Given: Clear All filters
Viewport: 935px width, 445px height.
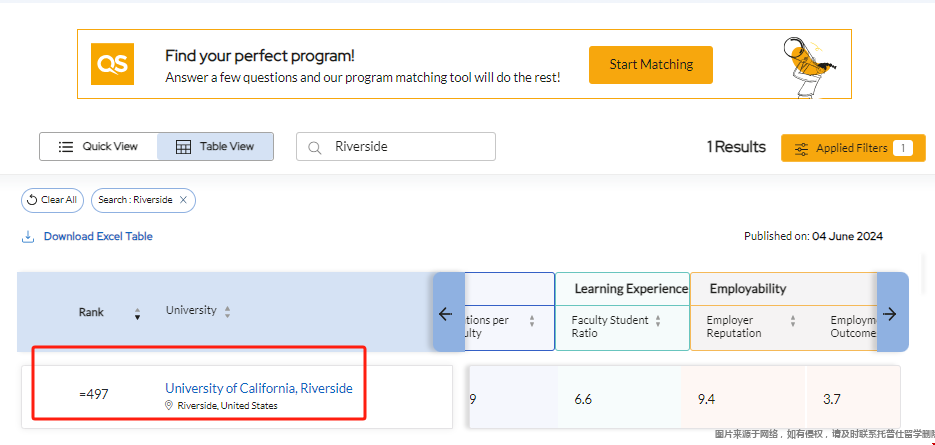Looking at the screenshot, I should [x=52, y=200].
